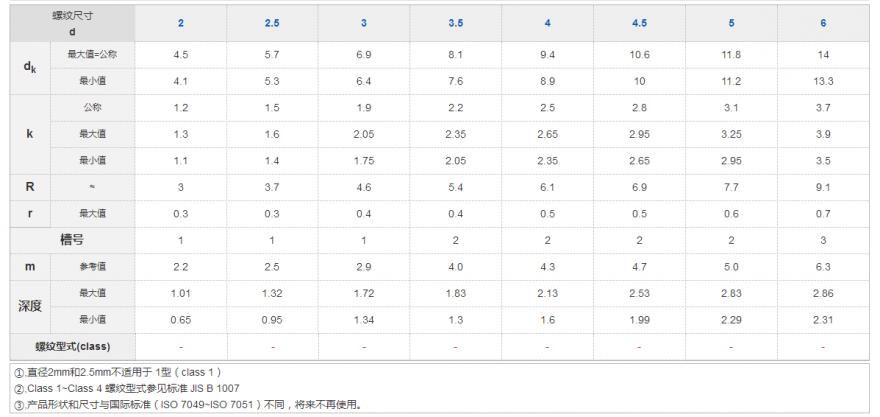Viewport: 880px width, 417px height.
Task: Select the k 公称 row sub-label
Action: click(100, 104)
